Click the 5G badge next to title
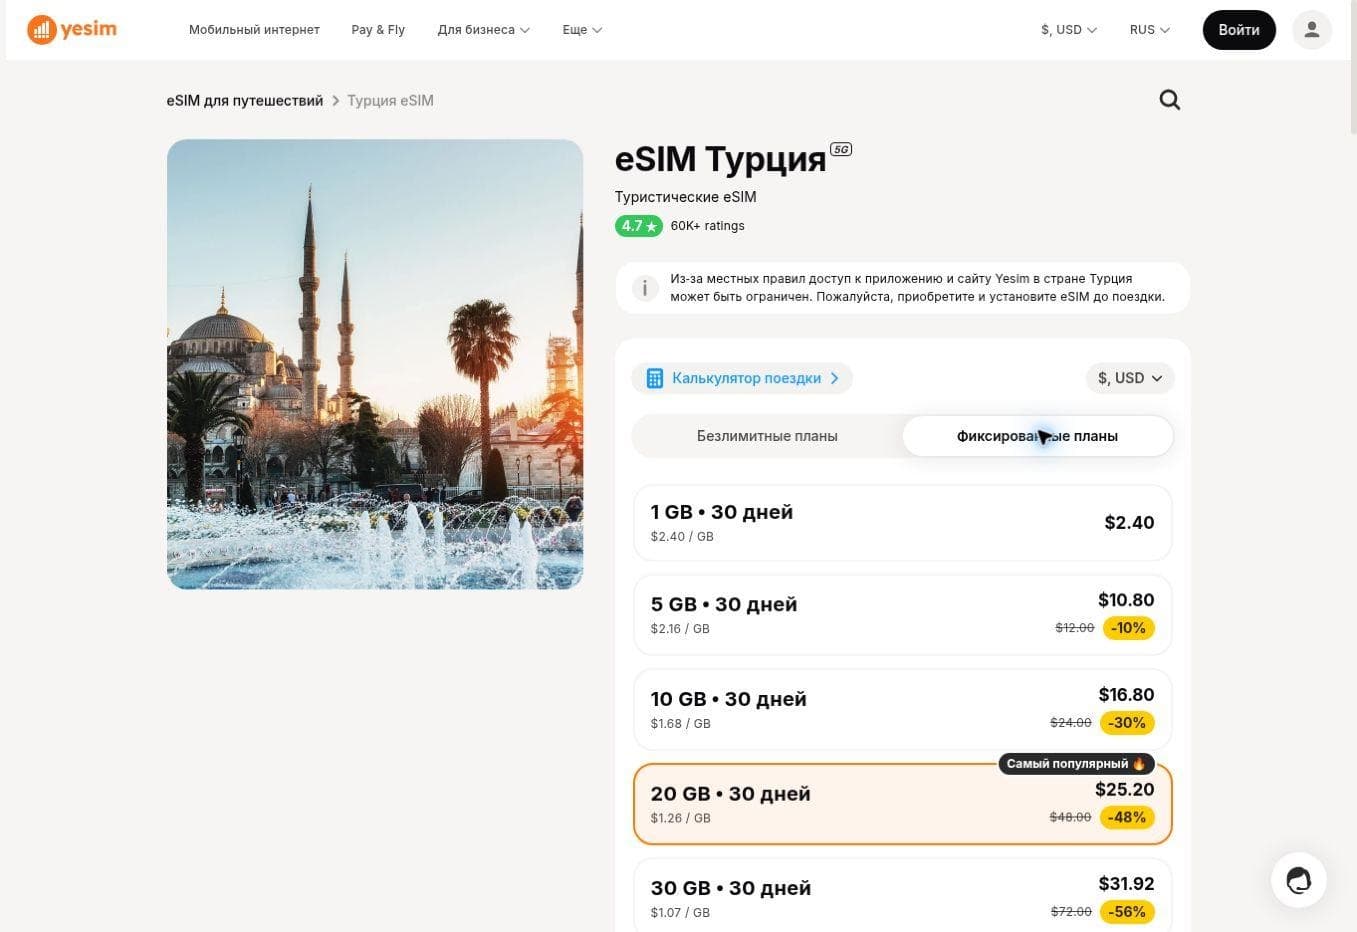This screenshot has width=1357, height=932. point(841,150)
